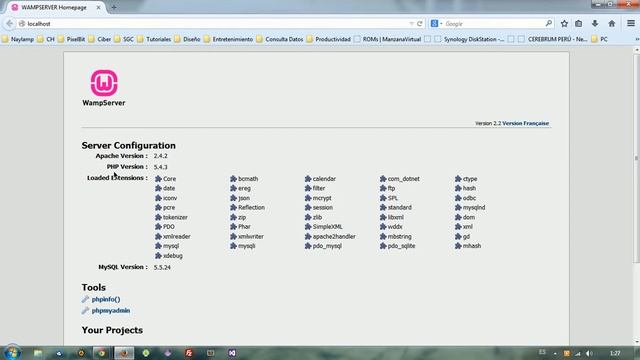Bookmark this page with the star icon
The image size is (640, 360).
(x=564, y=24)
